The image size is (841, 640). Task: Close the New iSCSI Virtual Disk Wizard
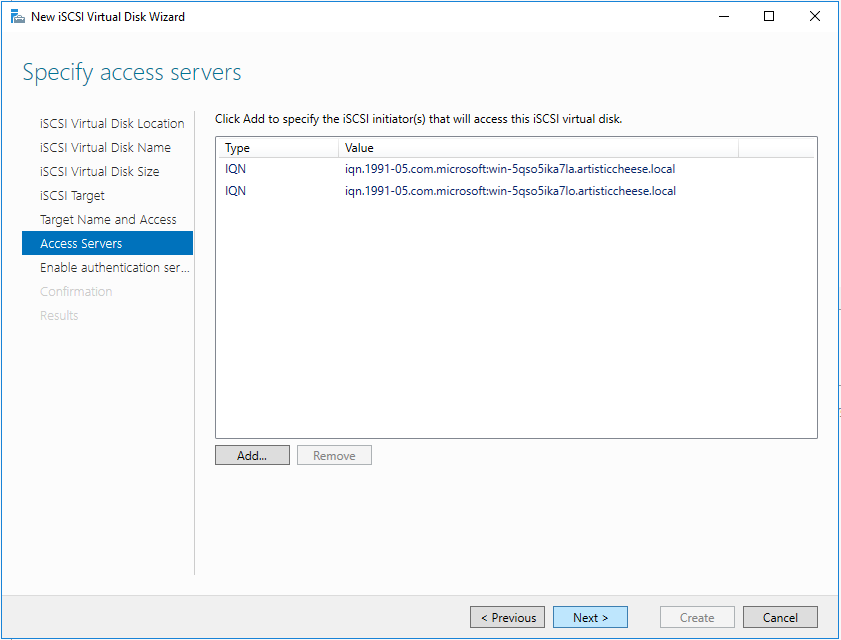point(814,16)
